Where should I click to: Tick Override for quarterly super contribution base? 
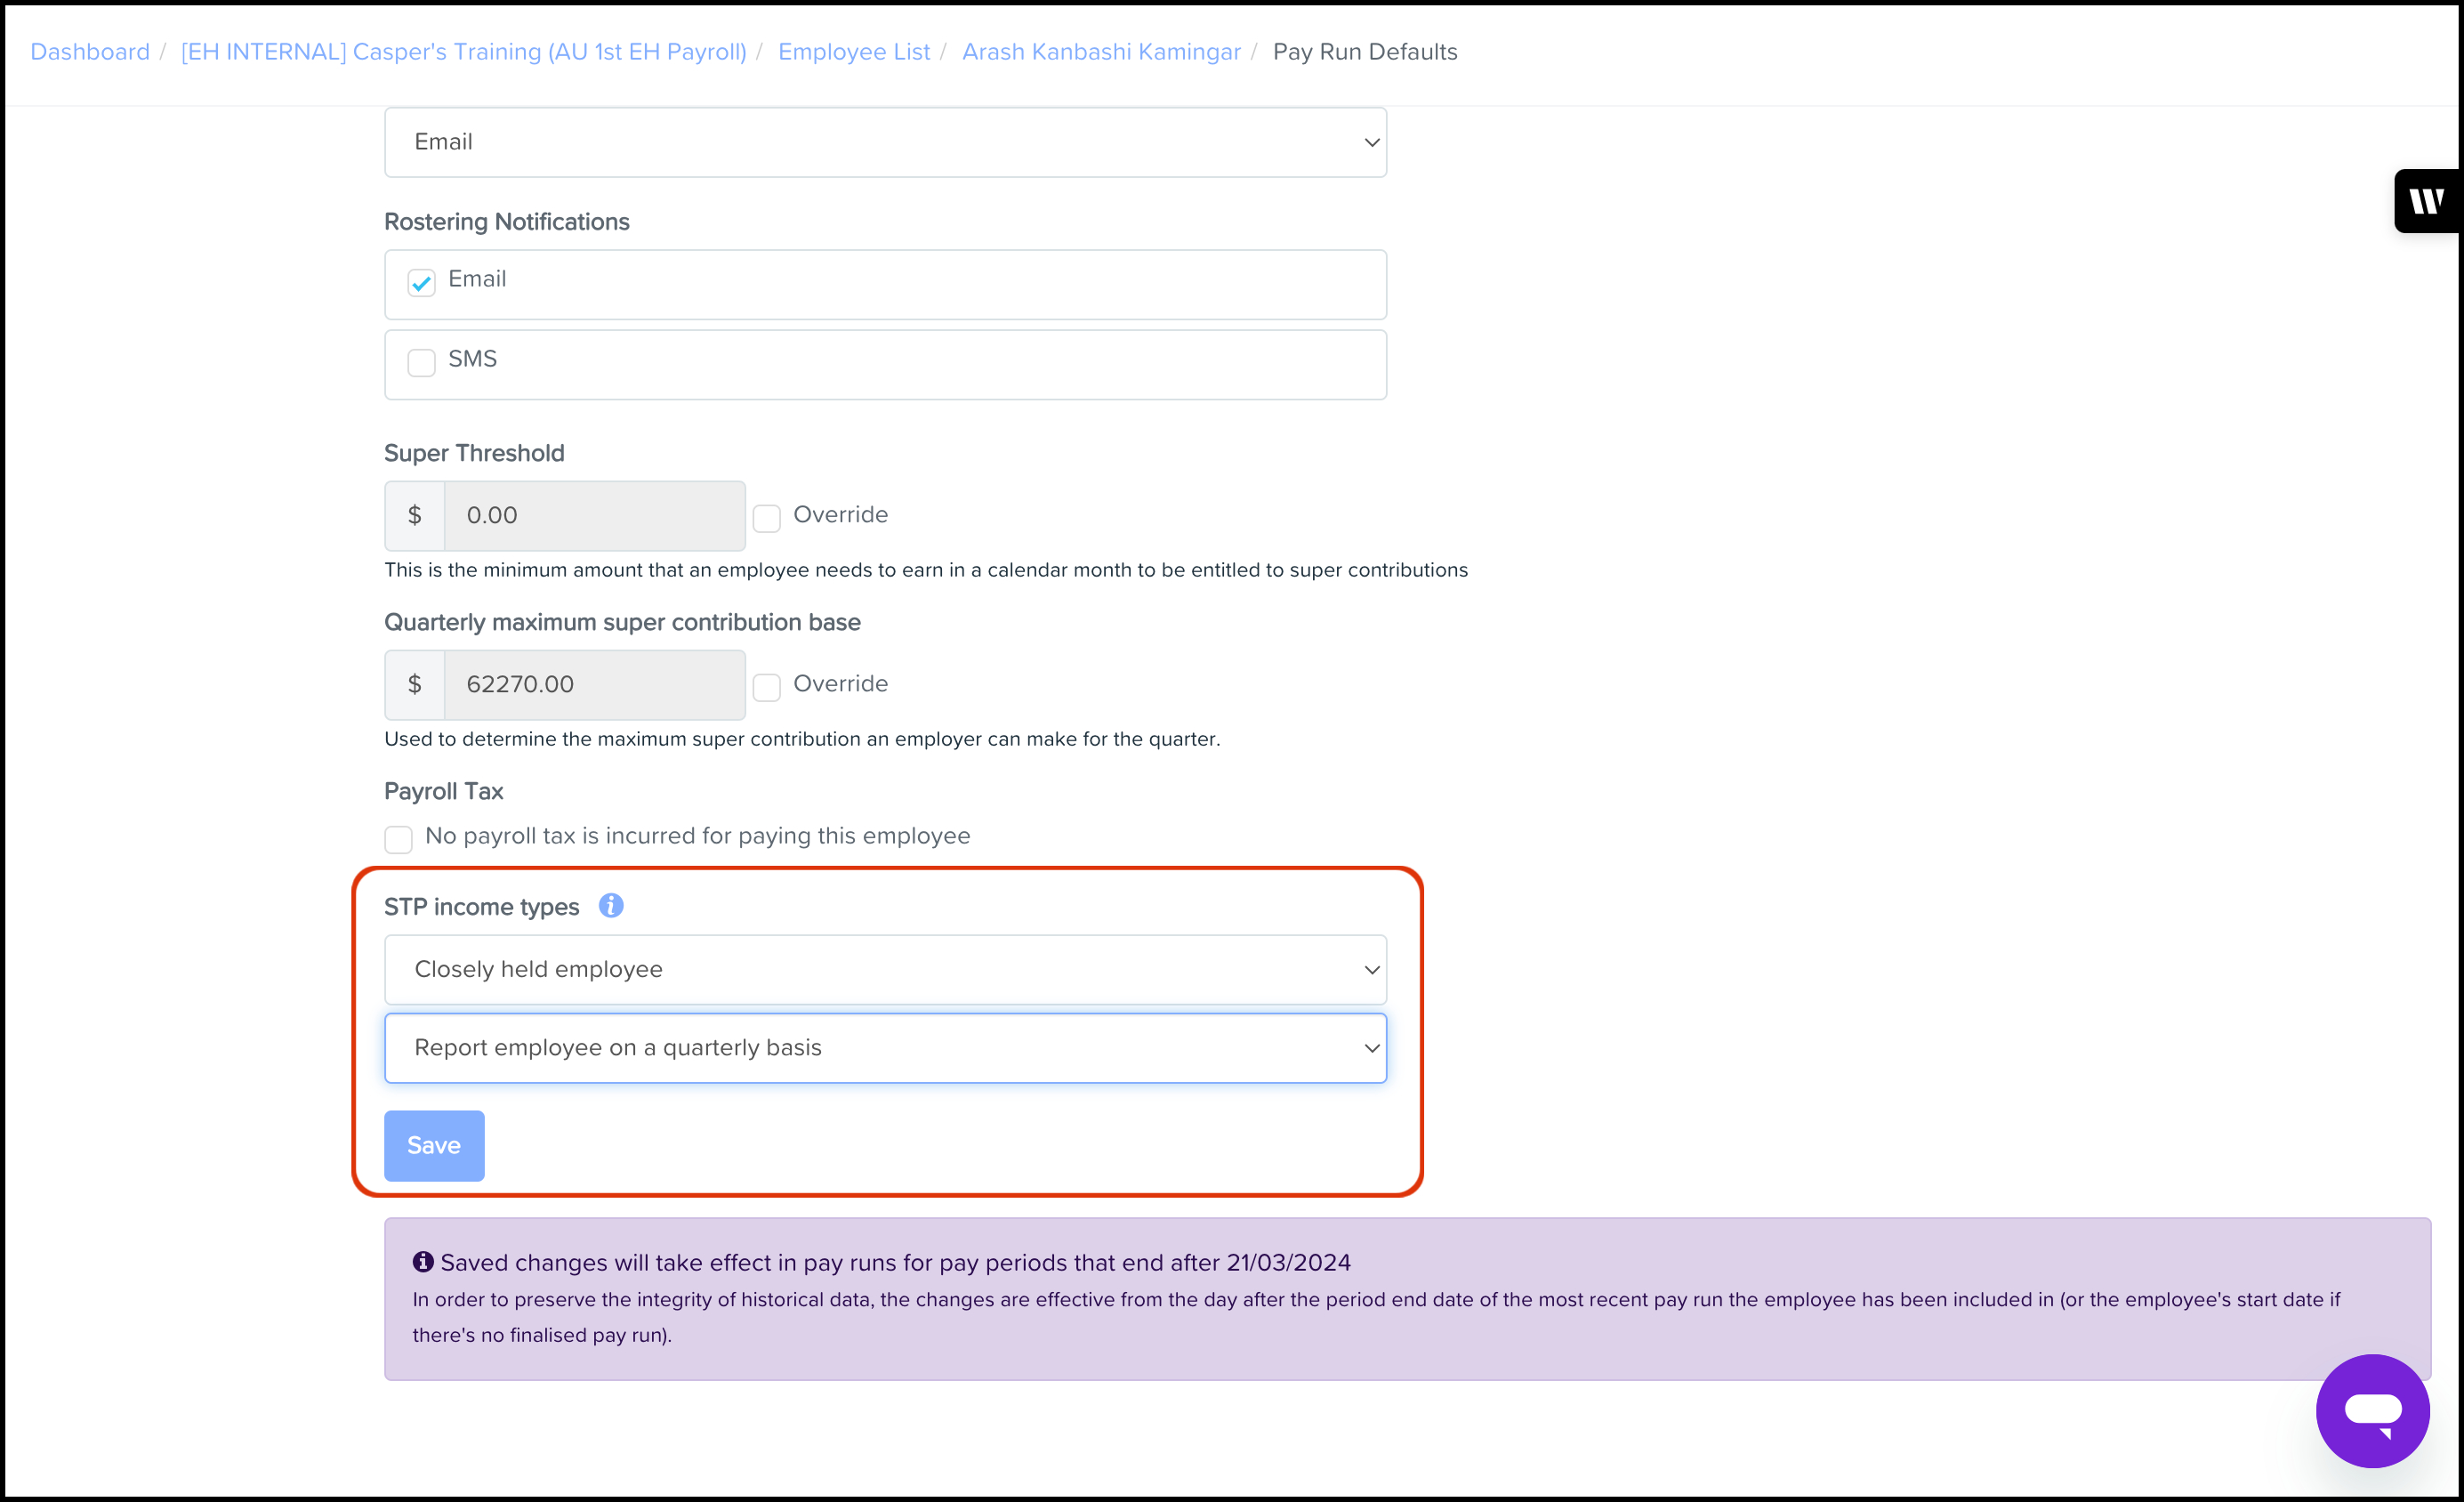[767, 687]
